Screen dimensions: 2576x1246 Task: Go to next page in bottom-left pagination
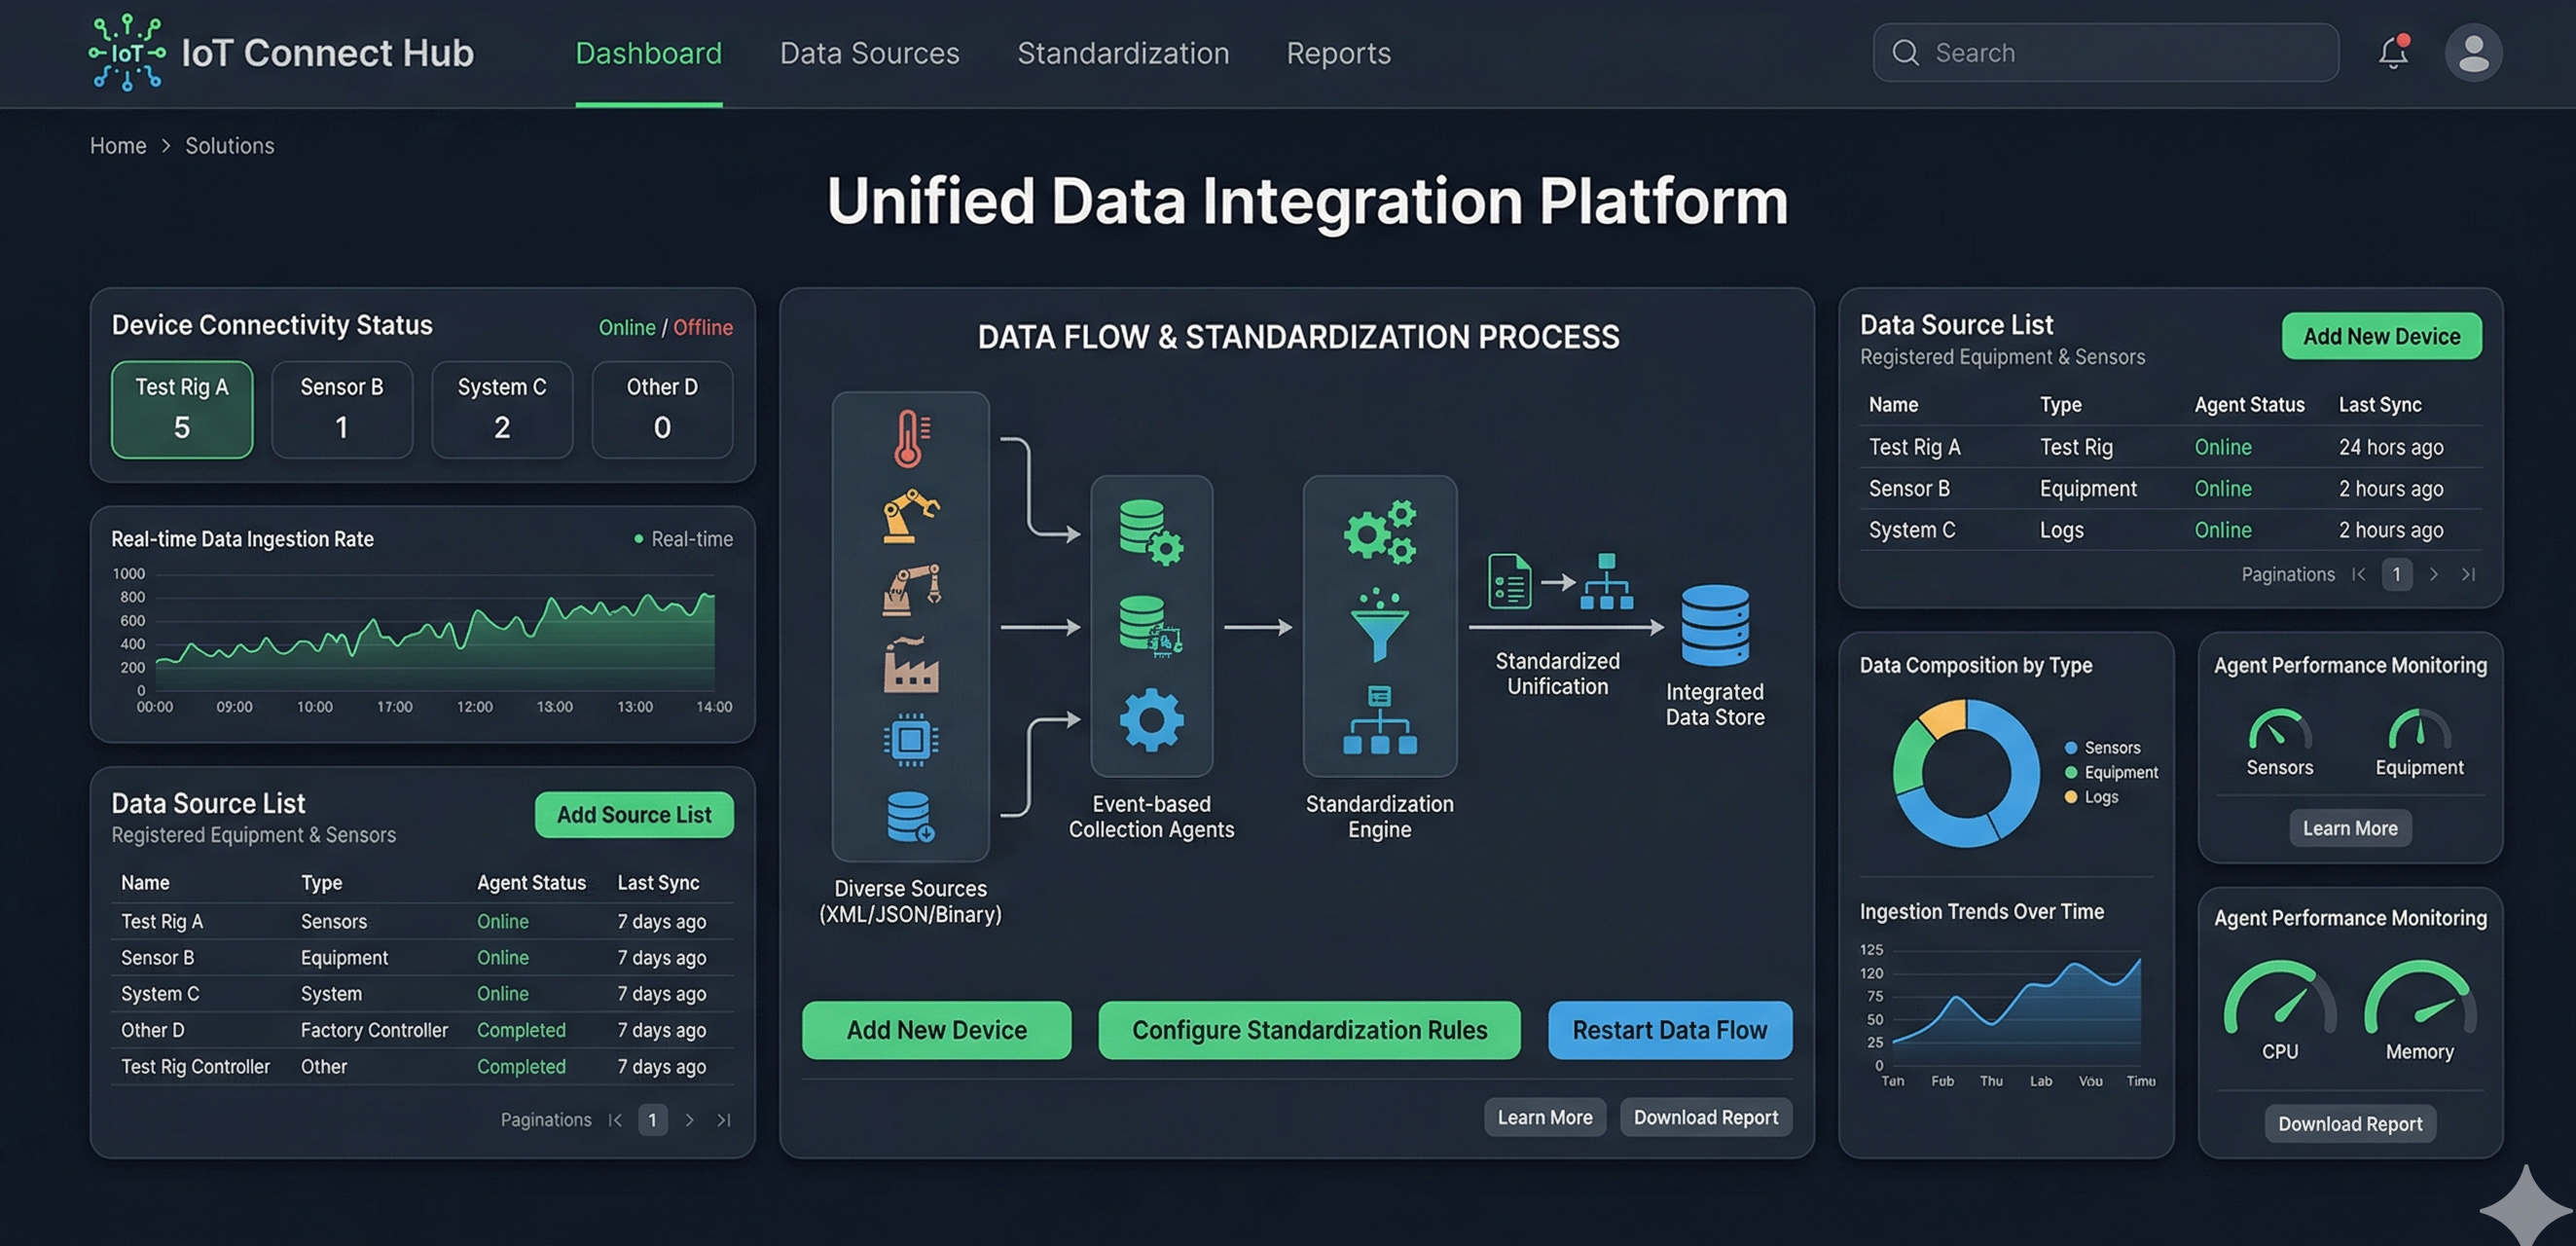pyautogui.click(x=689, y=1120)
